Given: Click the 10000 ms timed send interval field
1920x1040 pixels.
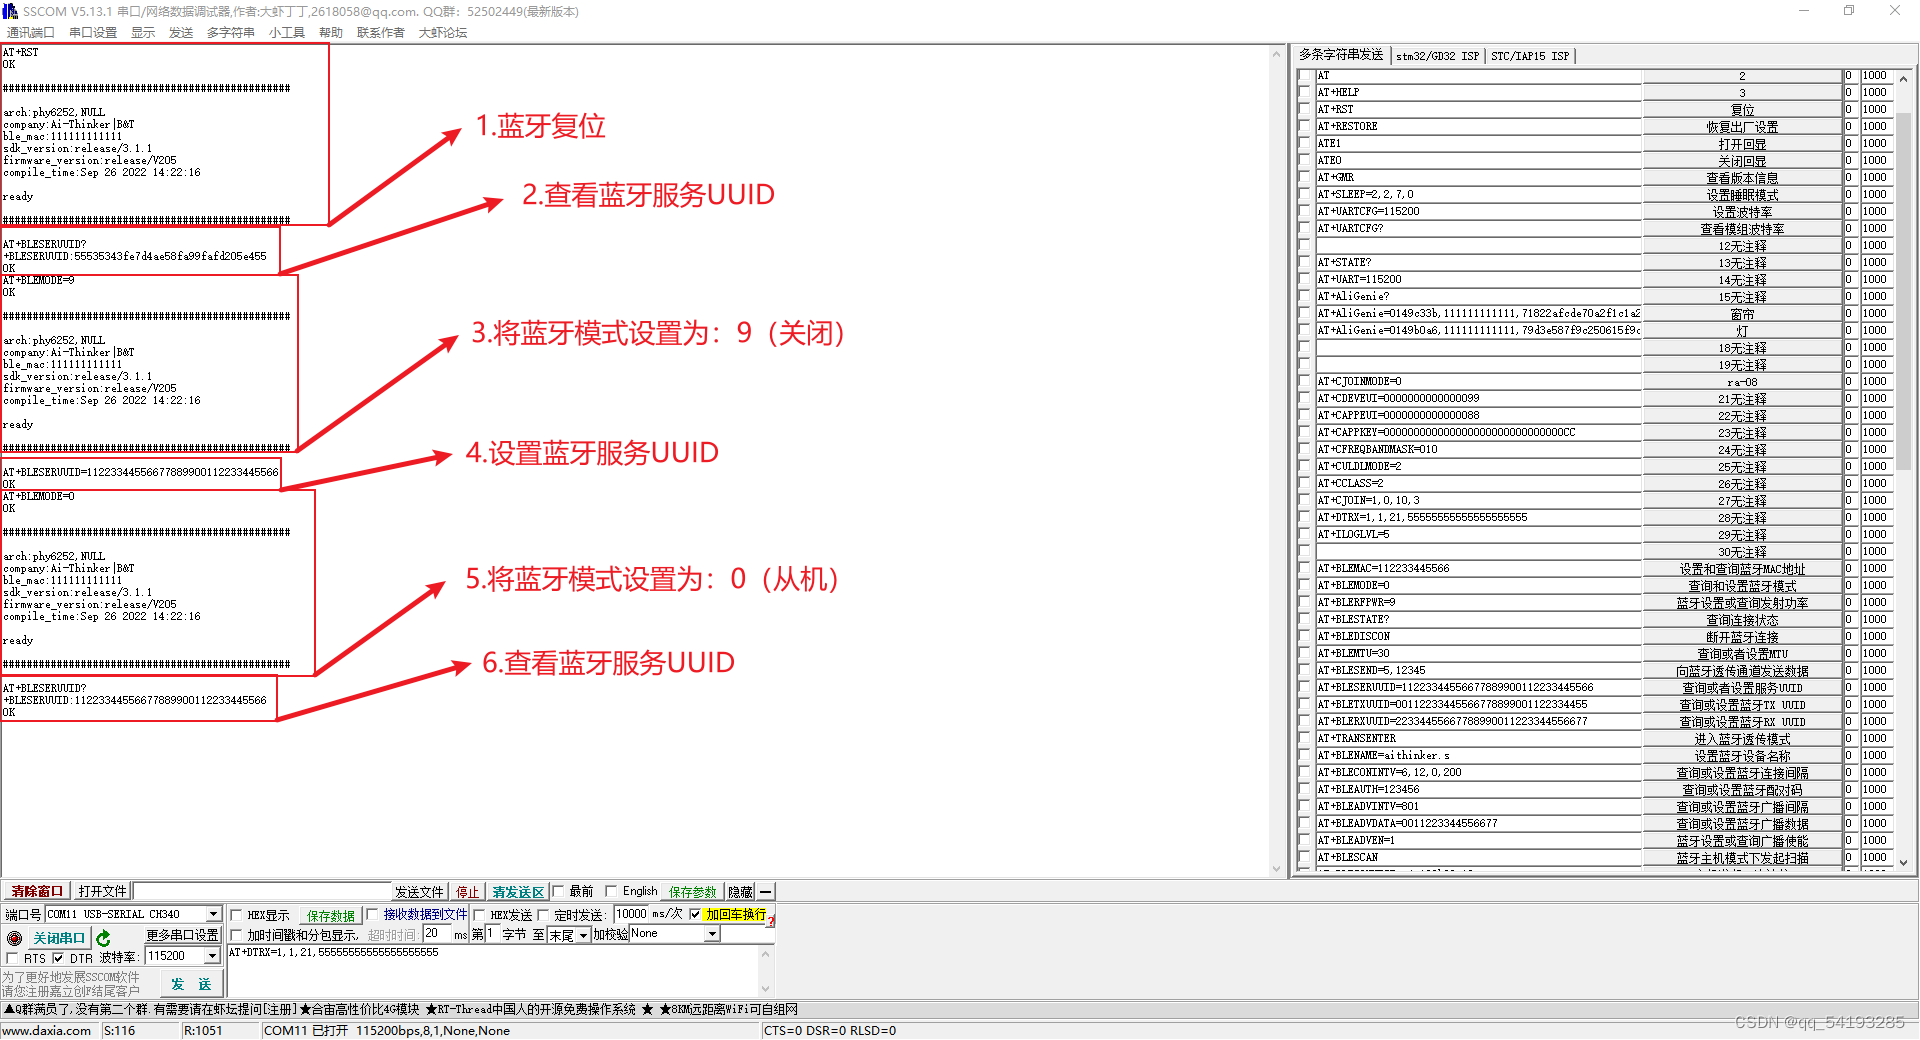Looking at the screenshot, I should (x=631, y=914).
